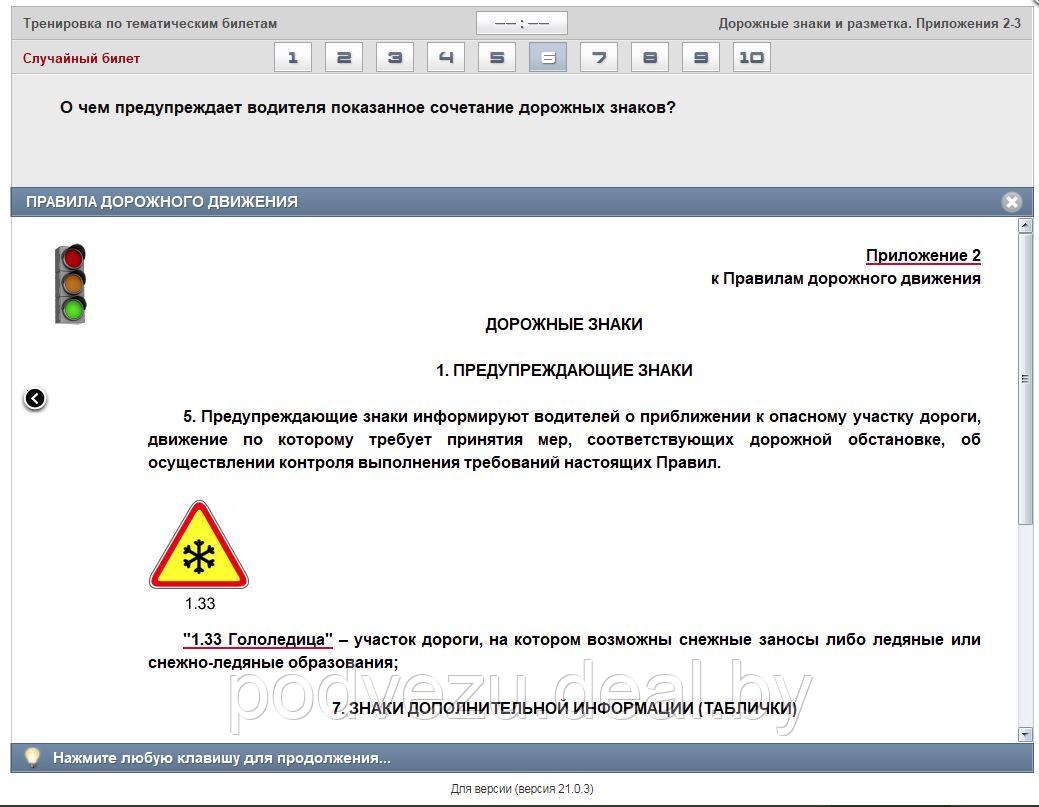Click the traffic light icon

tap(71, 284)
